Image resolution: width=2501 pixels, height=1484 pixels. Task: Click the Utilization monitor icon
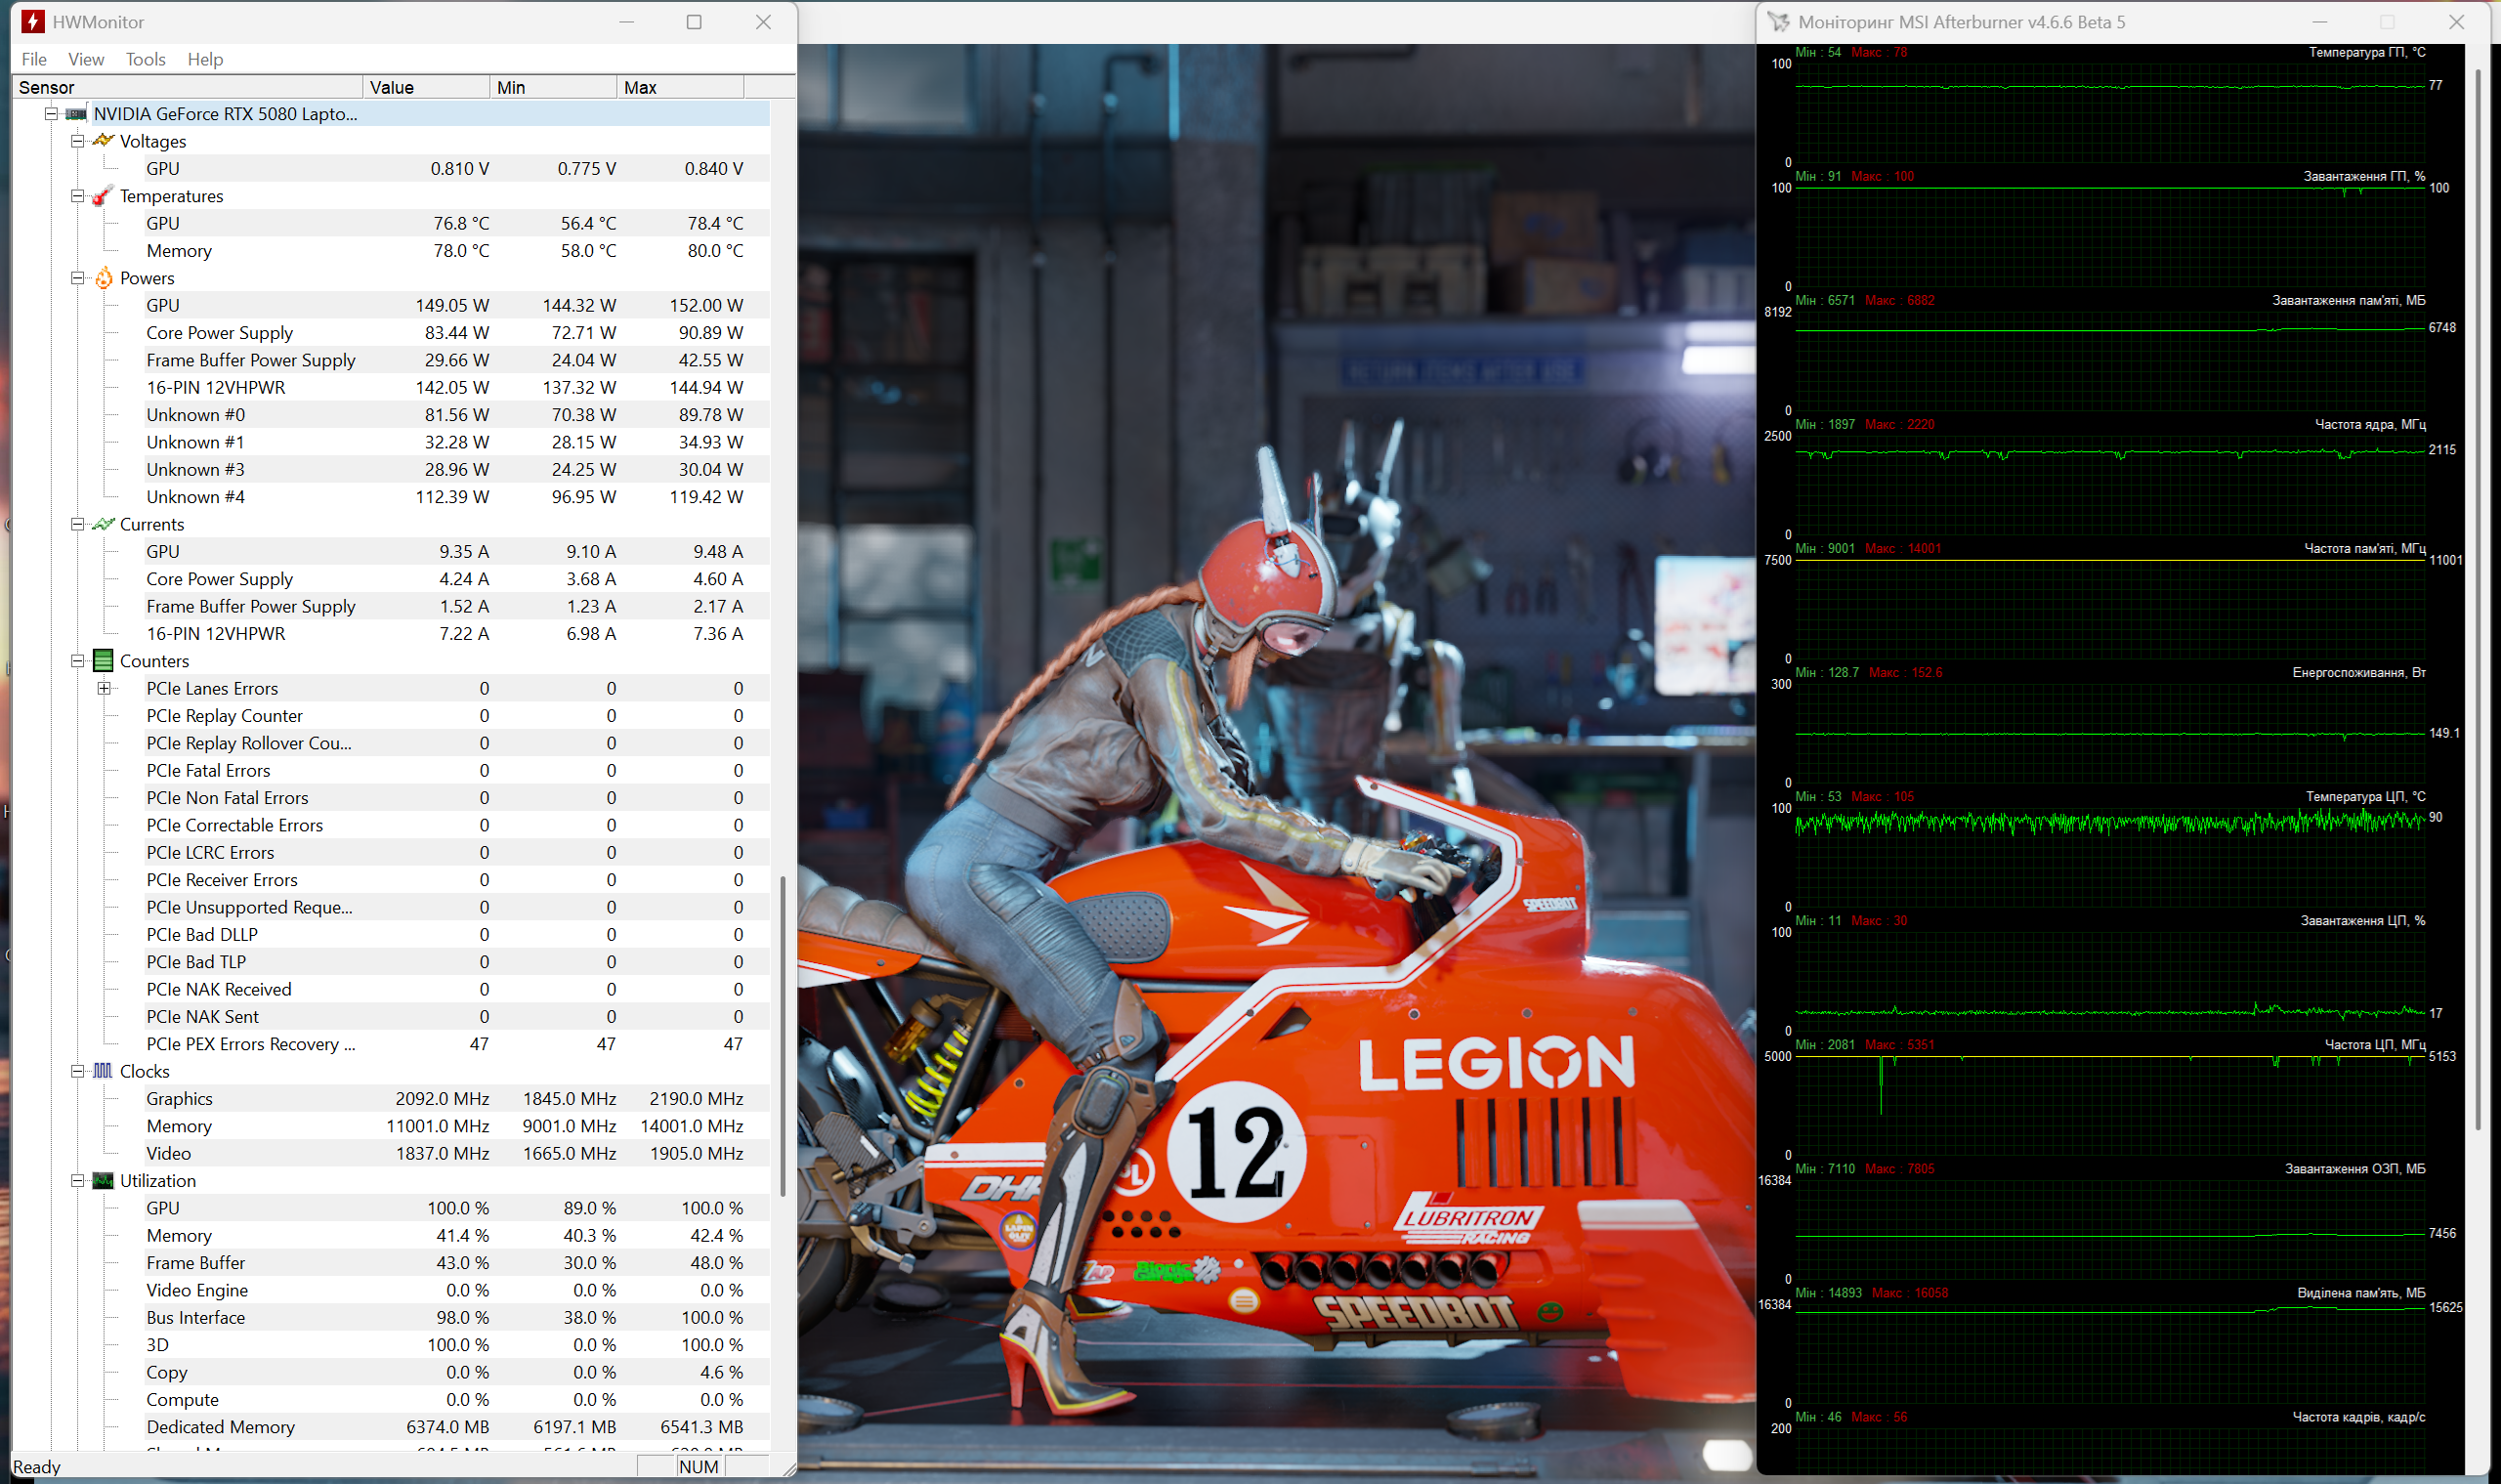point(103,1181)
